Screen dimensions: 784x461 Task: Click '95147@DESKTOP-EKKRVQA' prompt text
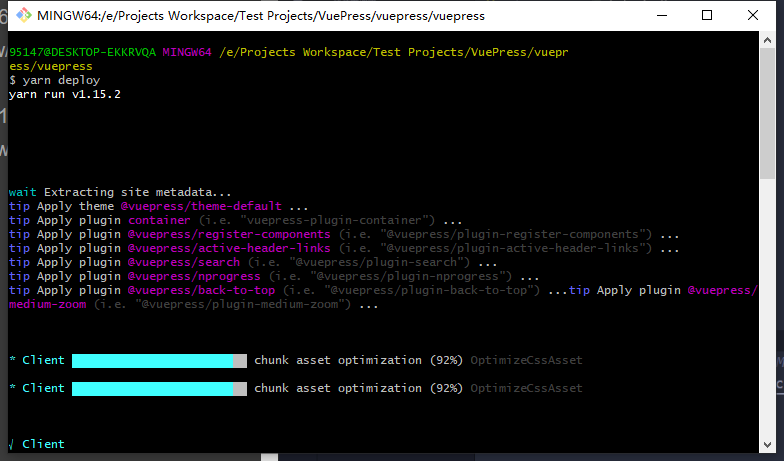click(82, 52)
